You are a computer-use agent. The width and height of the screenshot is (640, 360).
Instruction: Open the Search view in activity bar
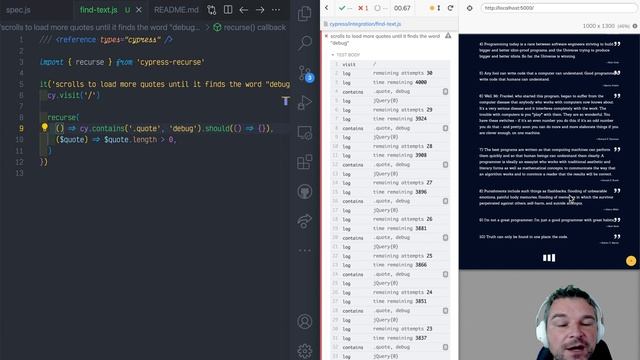pos(304,42)
